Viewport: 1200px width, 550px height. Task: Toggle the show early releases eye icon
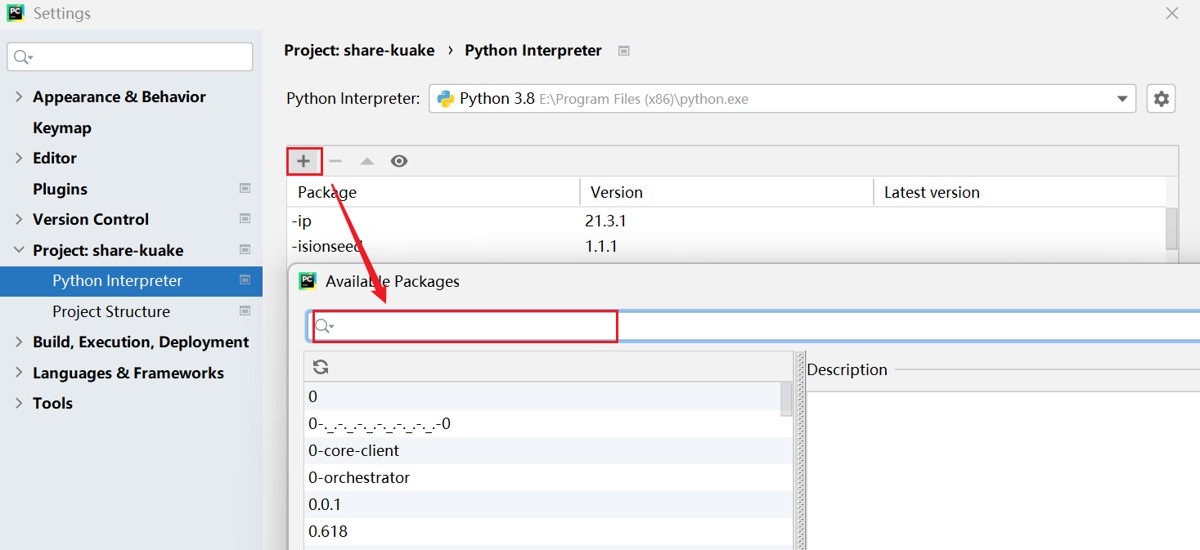(x=399, y=161)
